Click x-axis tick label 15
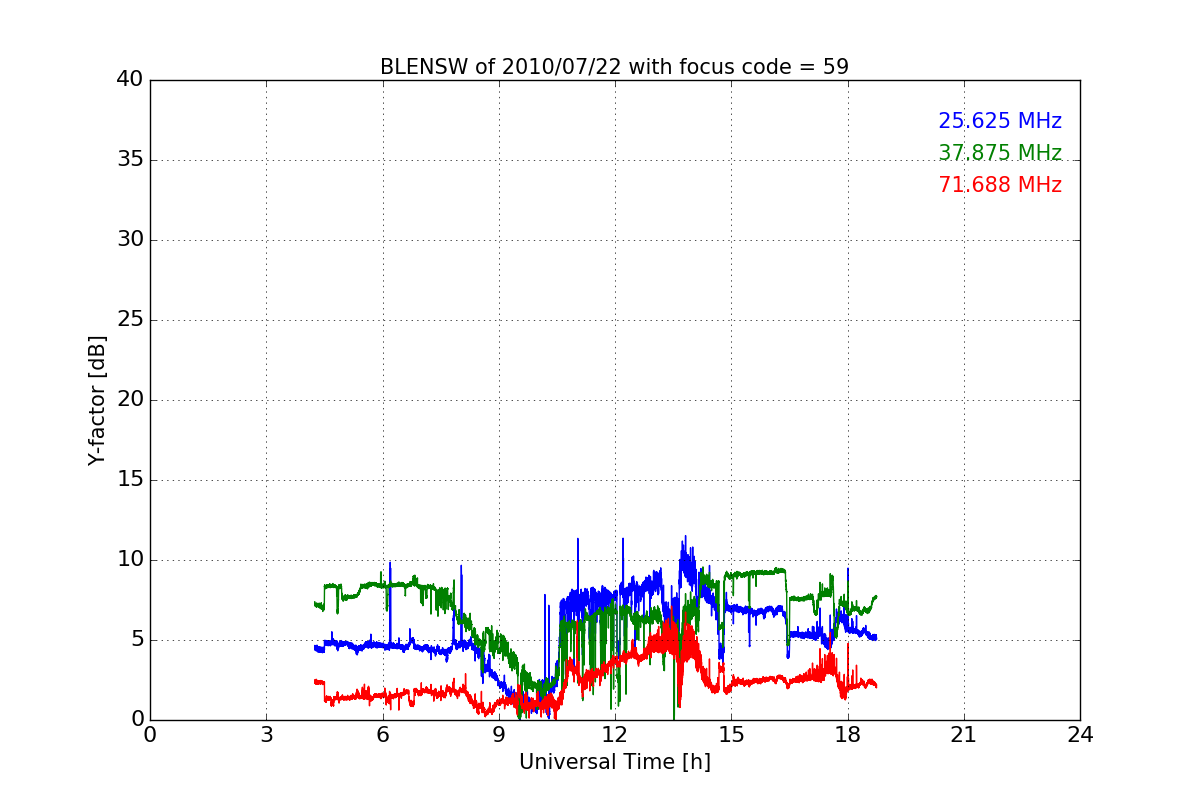 [x=731, y=735]
